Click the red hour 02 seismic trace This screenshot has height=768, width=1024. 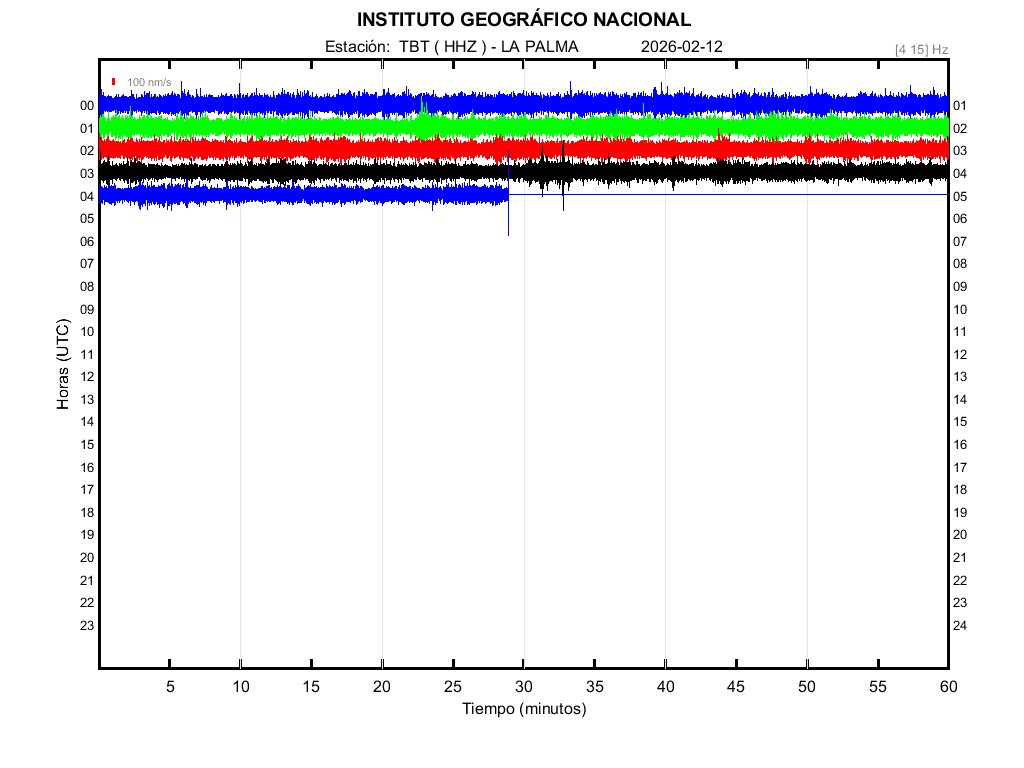pos(523,149)
